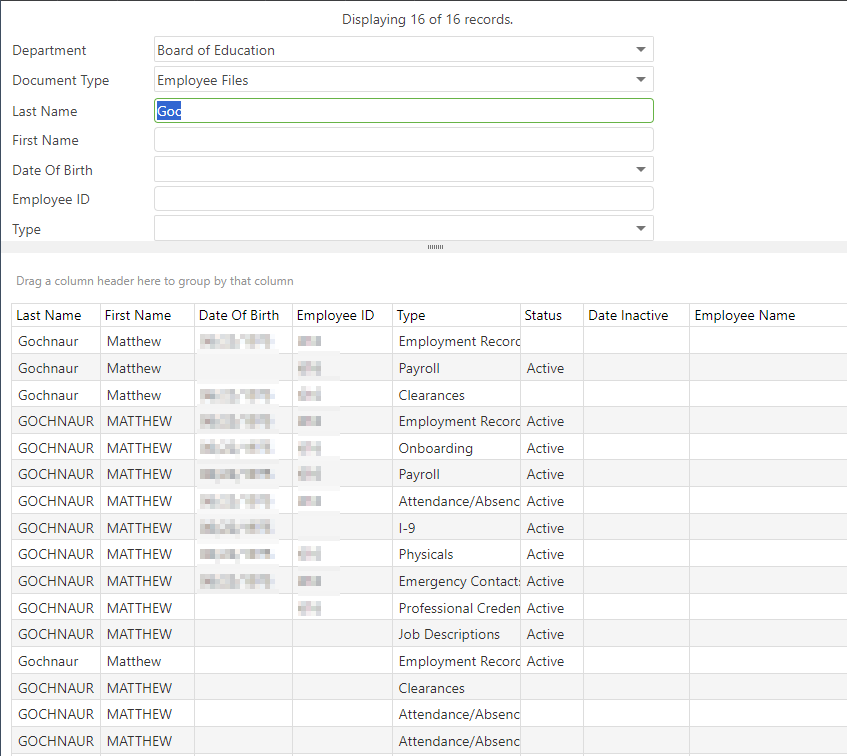This screenshot has height=756, width=847.
Task: Sort by Last Name column header
Action: (x=49, y=315)
